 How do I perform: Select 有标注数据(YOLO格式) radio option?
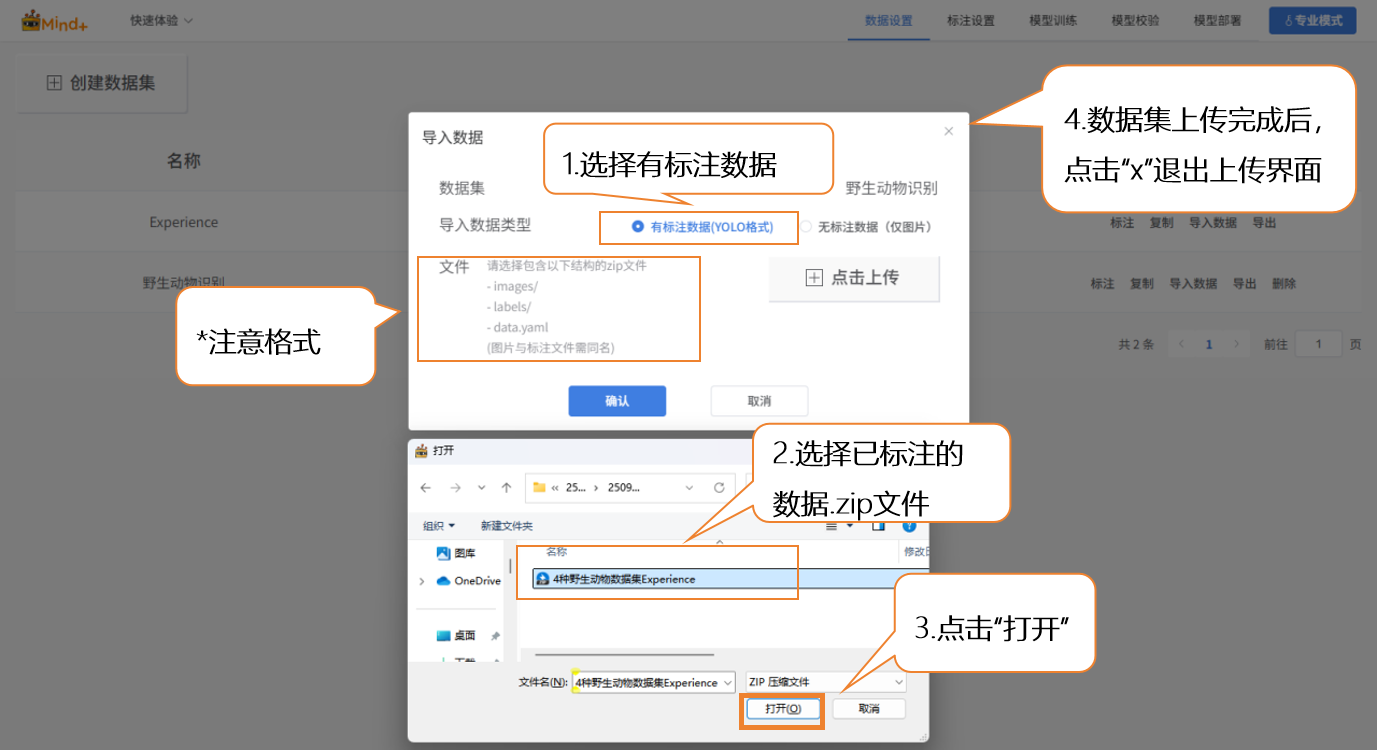click(638, 227)
